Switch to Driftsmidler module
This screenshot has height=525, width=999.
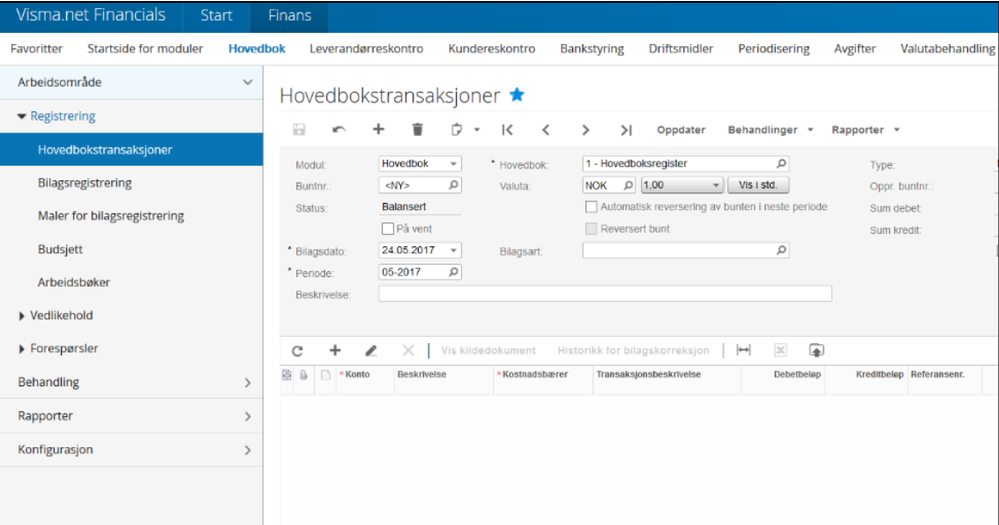[681, 48]
